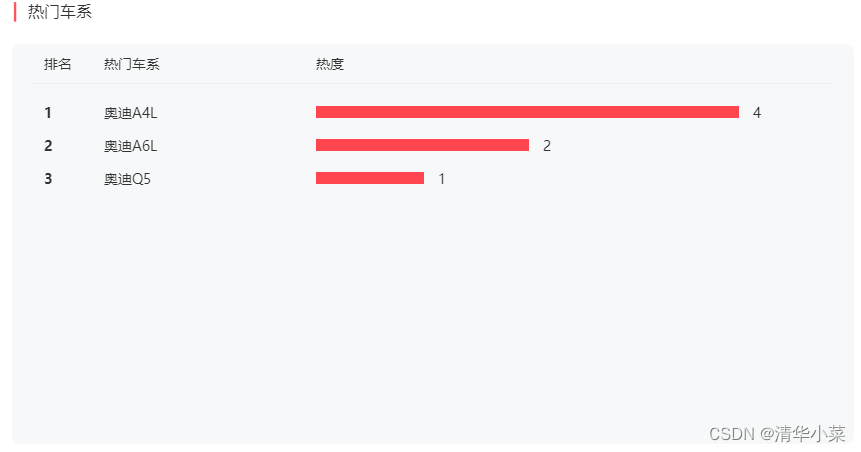The width and height of the screenshot is (861, 452).
Task: Click the 排名 column header
Action: [x=58, y=64]
